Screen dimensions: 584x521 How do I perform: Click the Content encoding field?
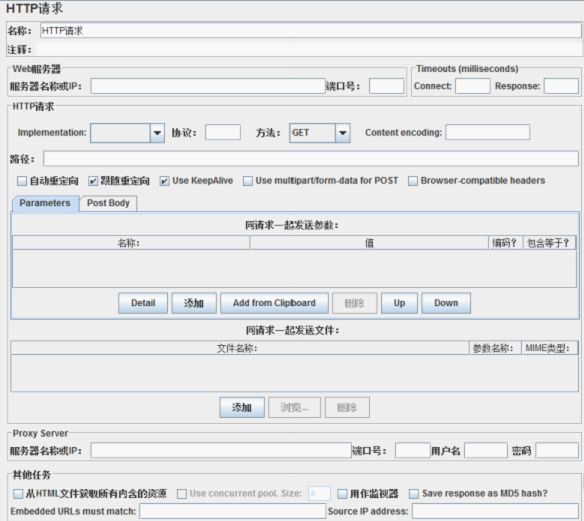(x=488, y=133)
